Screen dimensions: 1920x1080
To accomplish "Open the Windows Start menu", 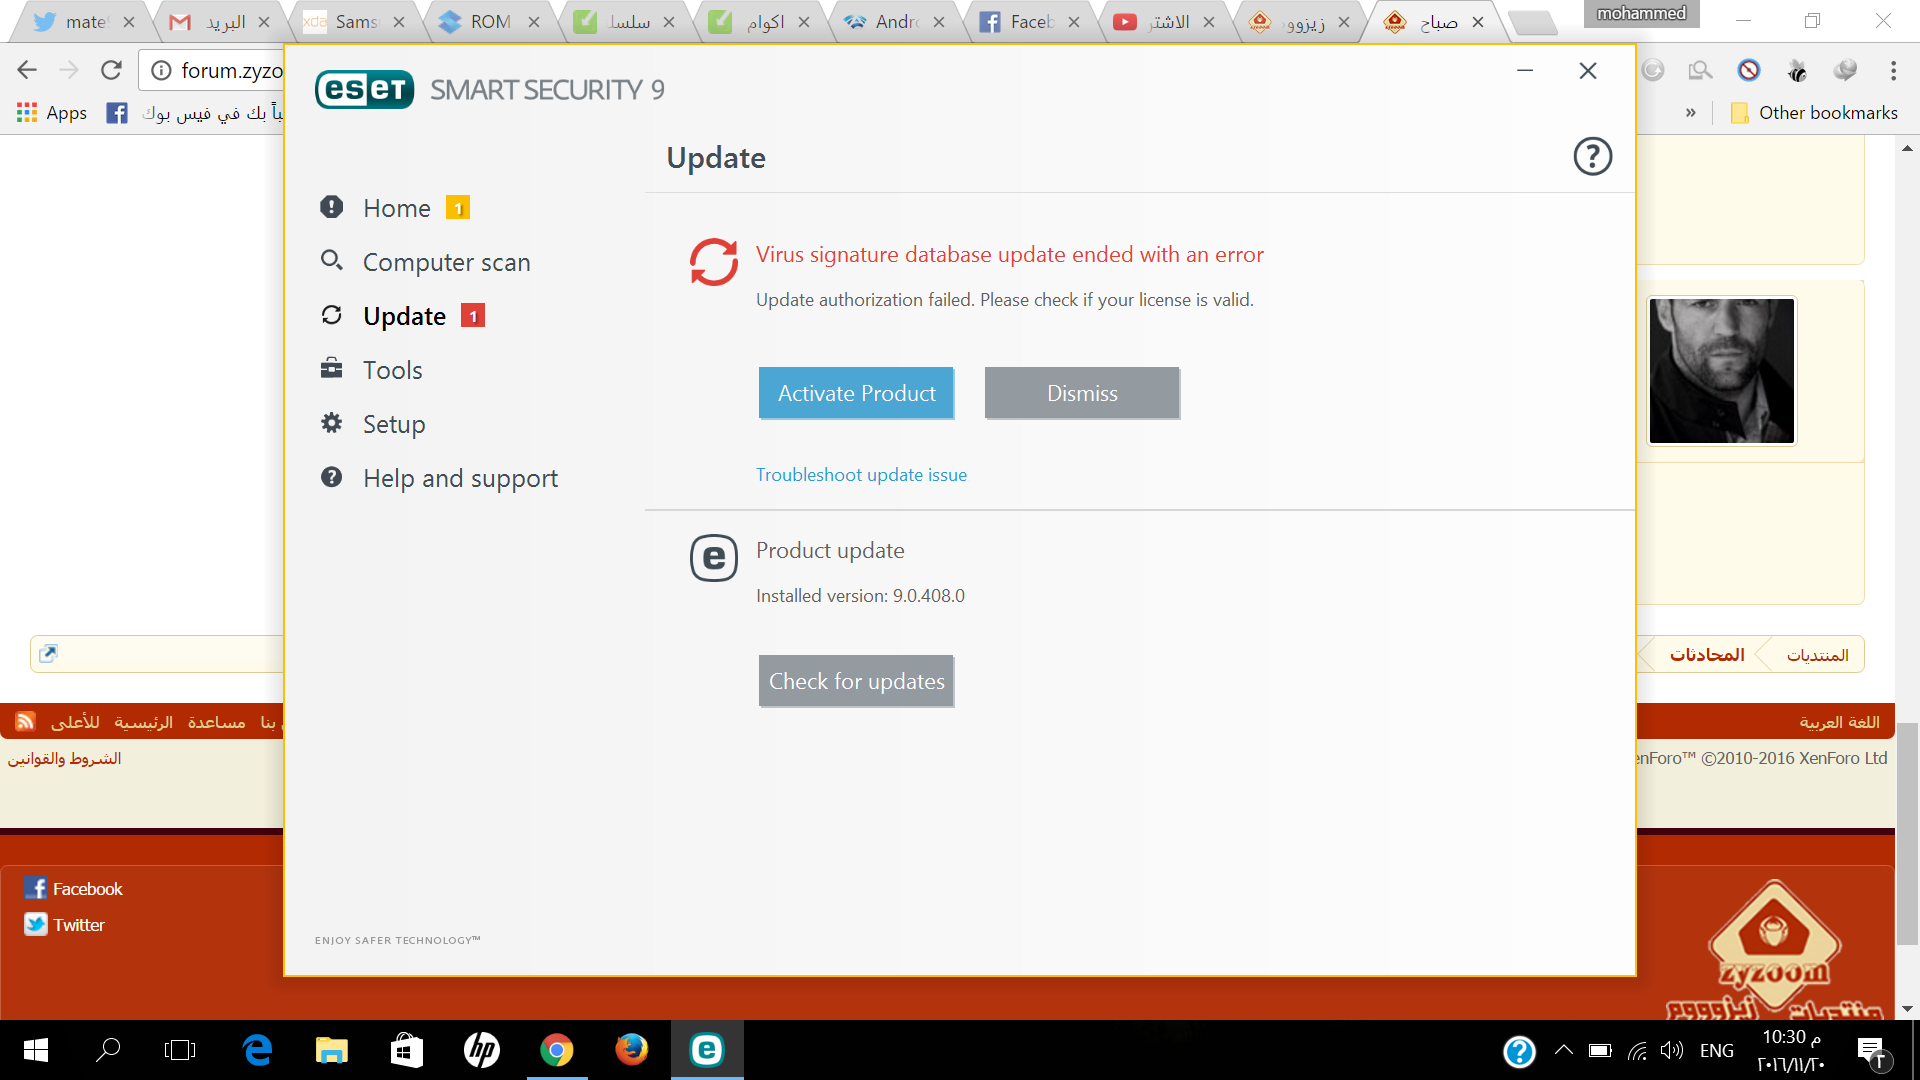I will [x=35, y=1050].
